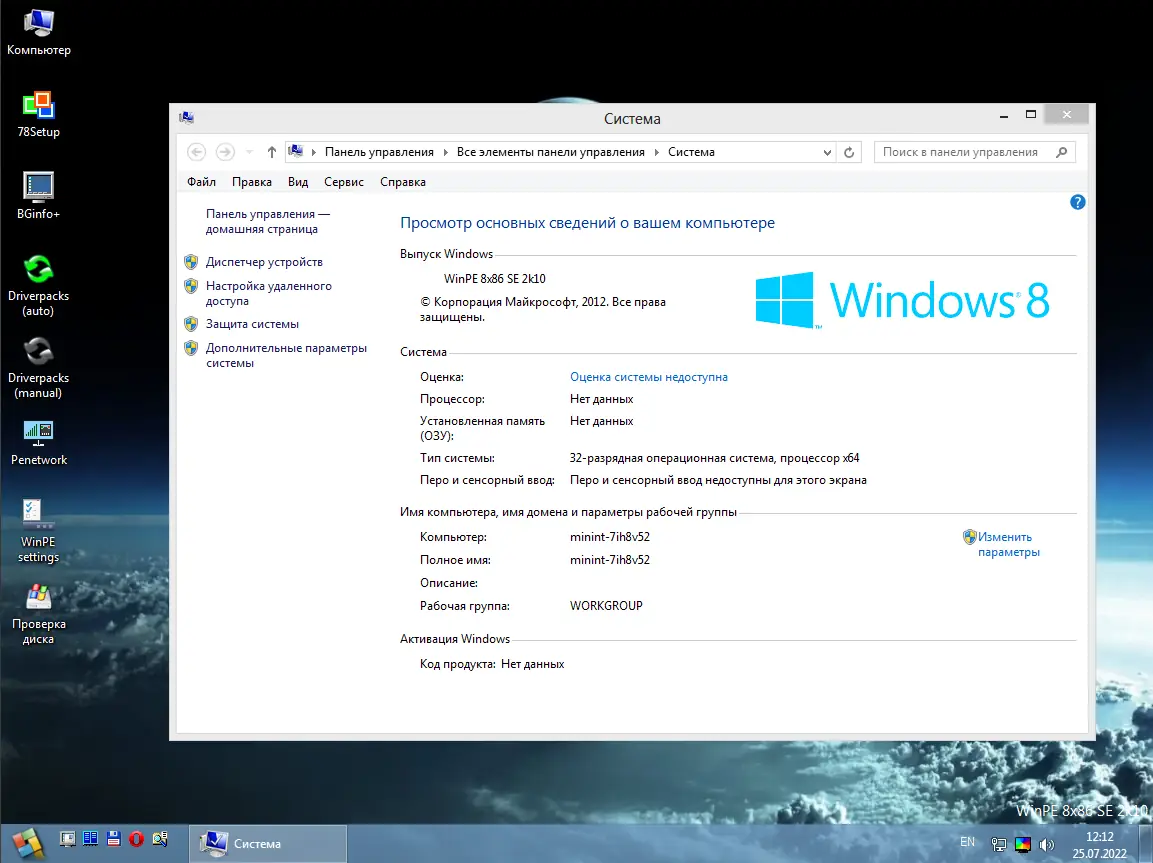
Task: Click the Система taskbar button
Action: (x=268, y=843)
